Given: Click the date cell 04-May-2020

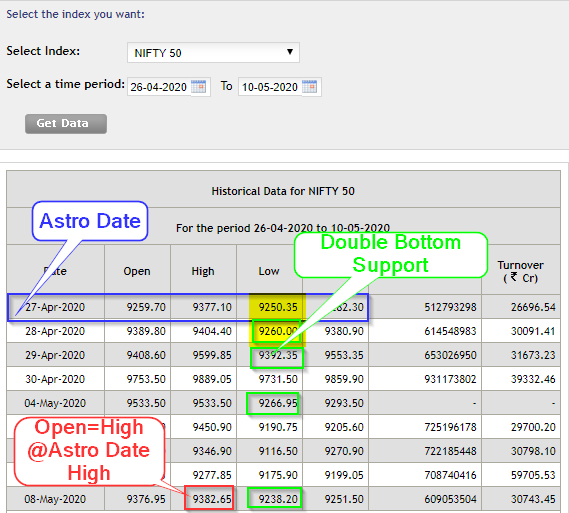Looking at the screenshot, I should click(x=55, y=403).
